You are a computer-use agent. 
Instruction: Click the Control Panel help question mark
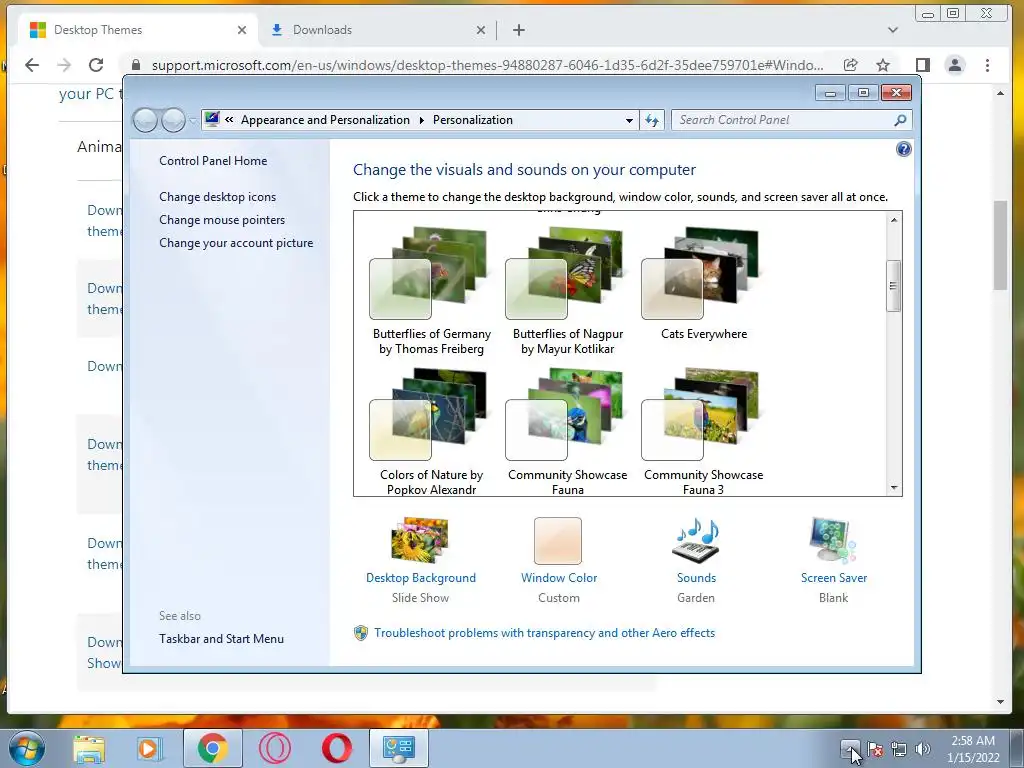point(903,150)
